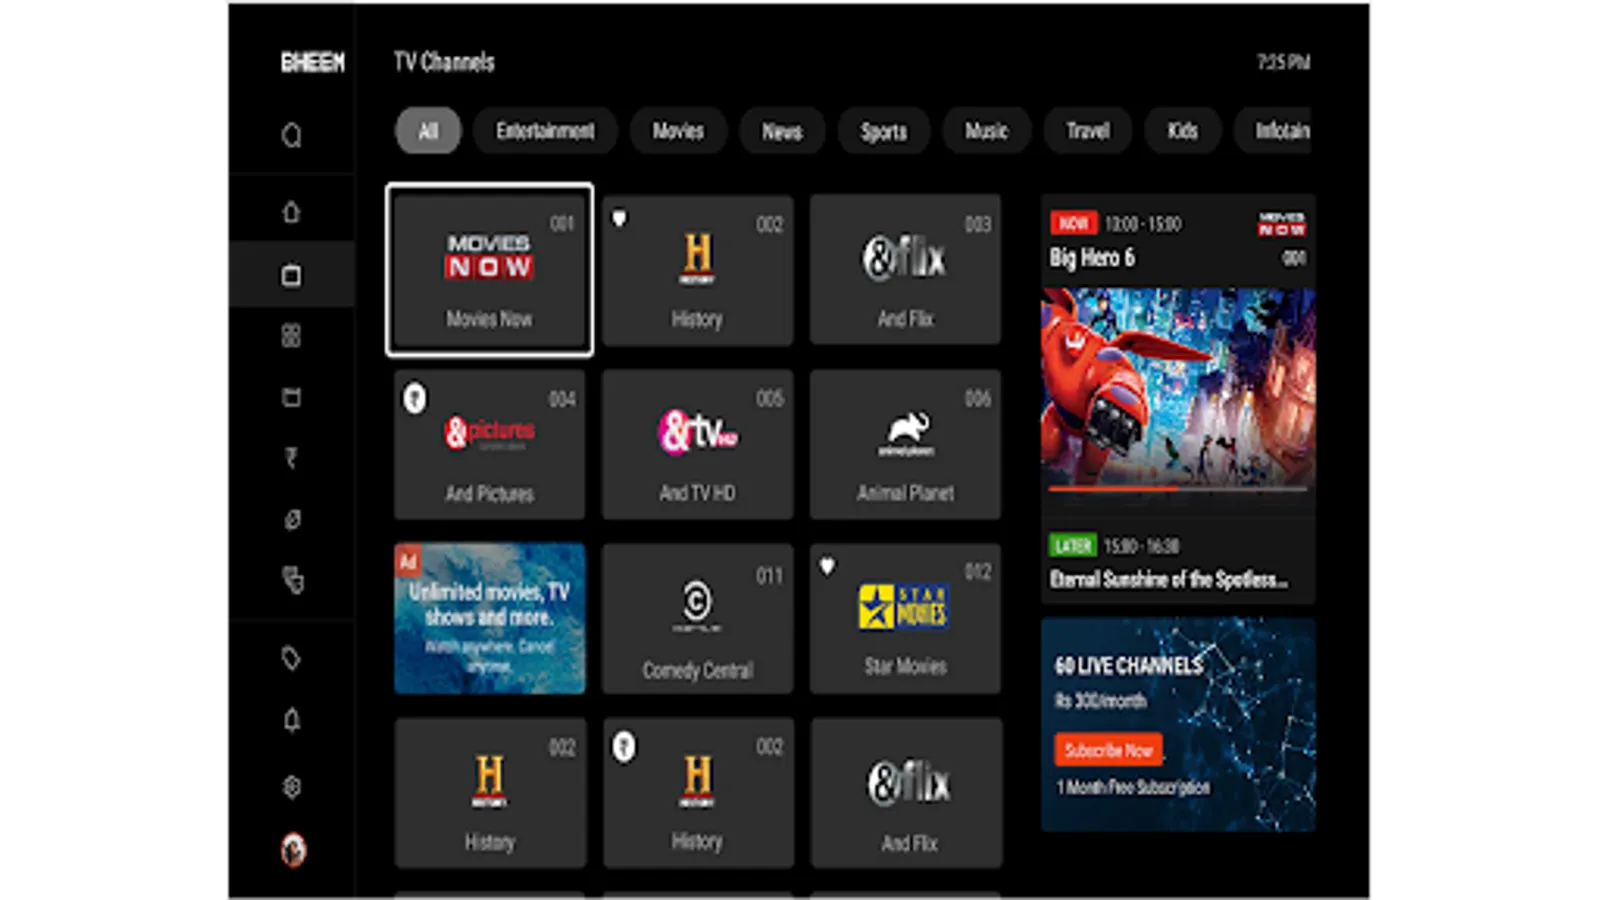1600x900 pixels.
Task: Click the BHEEM logo
Action: coord(312,63)
